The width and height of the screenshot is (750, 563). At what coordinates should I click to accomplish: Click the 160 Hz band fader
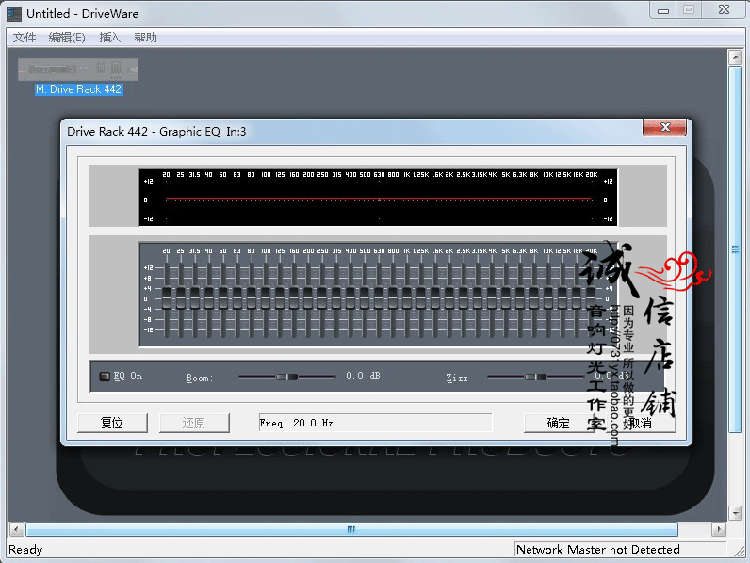pos(294,298)
